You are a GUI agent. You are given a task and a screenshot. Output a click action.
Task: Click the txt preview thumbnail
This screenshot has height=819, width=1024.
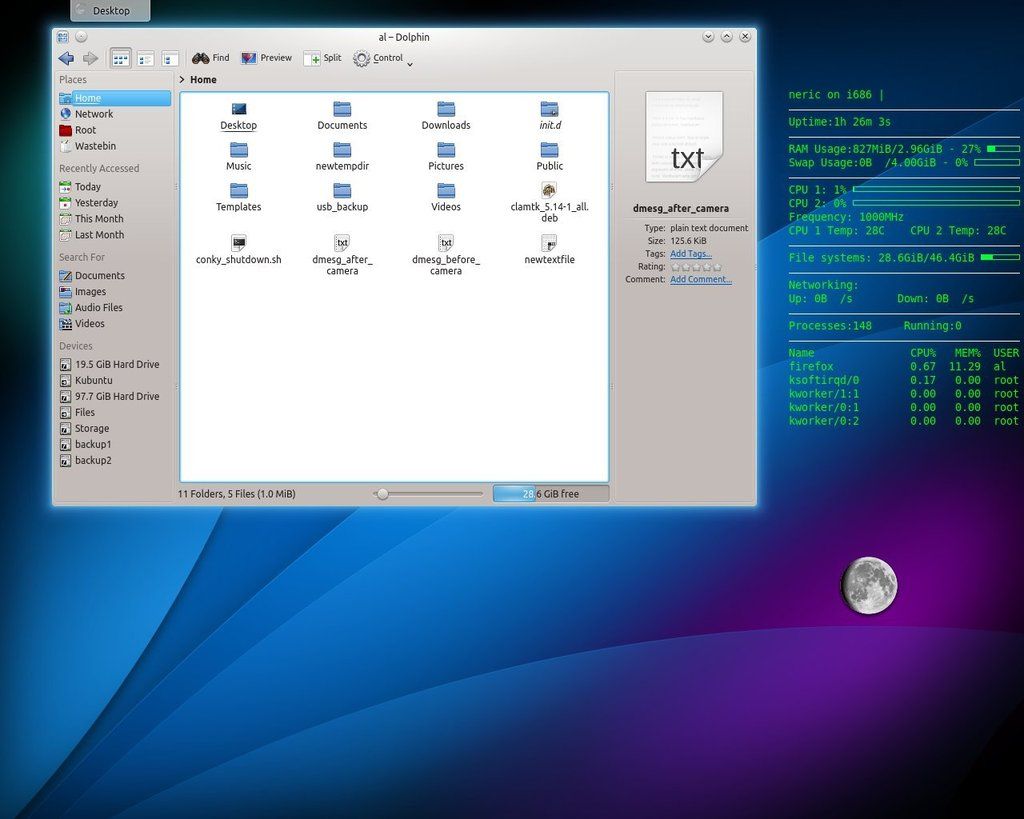click(x=684, y=137)
